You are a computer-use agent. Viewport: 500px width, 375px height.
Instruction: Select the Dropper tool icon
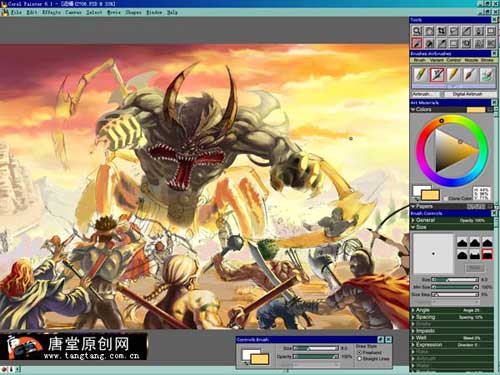(x=441, y=43)
